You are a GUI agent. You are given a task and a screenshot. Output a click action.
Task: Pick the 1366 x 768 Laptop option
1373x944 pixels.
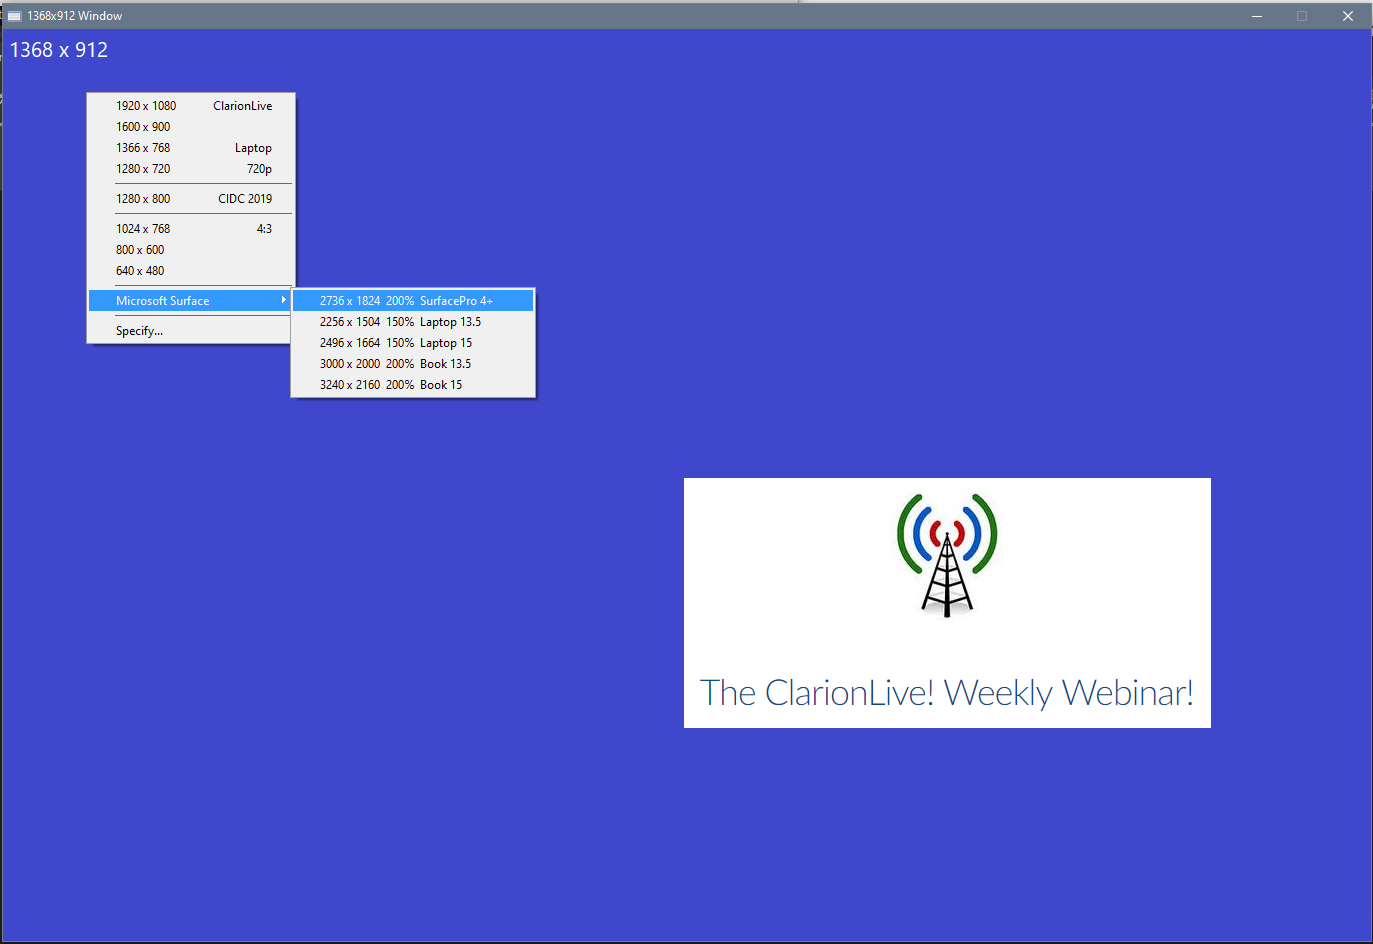point(192,148)
